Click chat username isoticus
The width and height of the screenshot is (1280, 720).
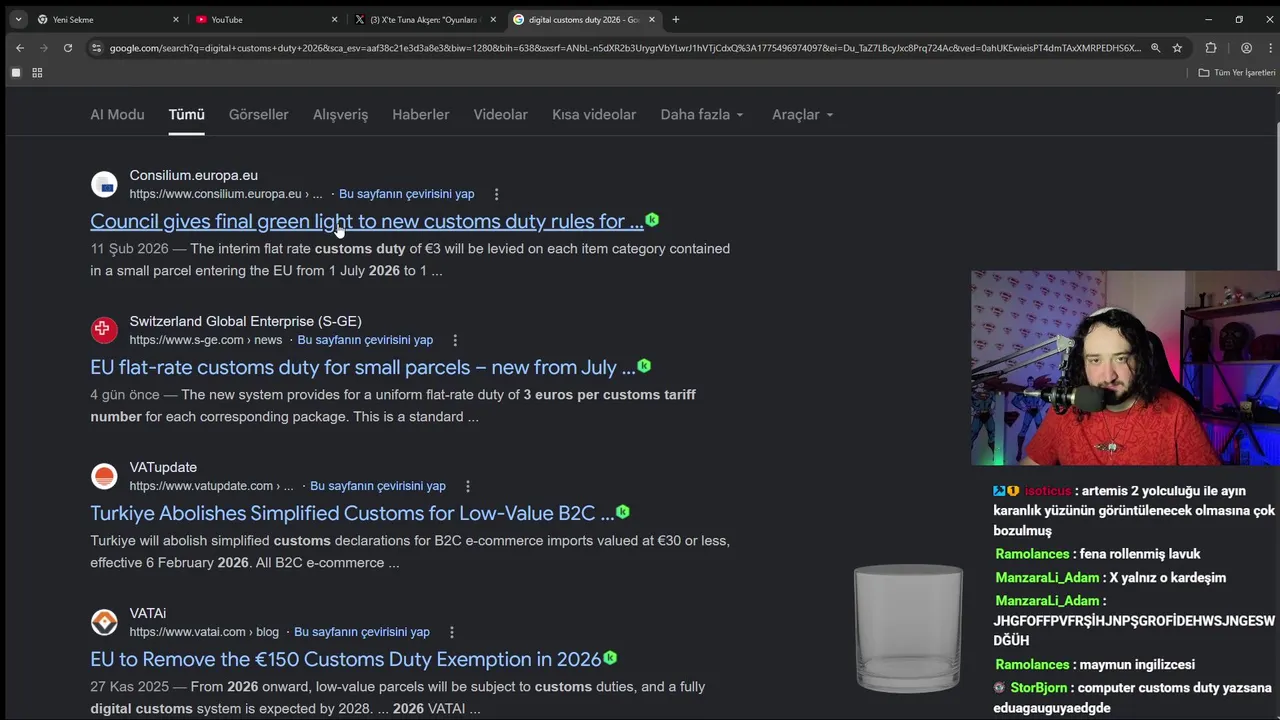pos(1047,491)
